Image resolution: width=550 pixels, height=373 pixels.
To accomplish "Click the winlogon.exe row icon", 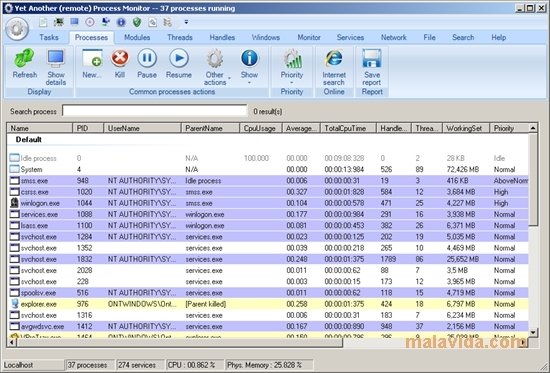I will (14, 203).
